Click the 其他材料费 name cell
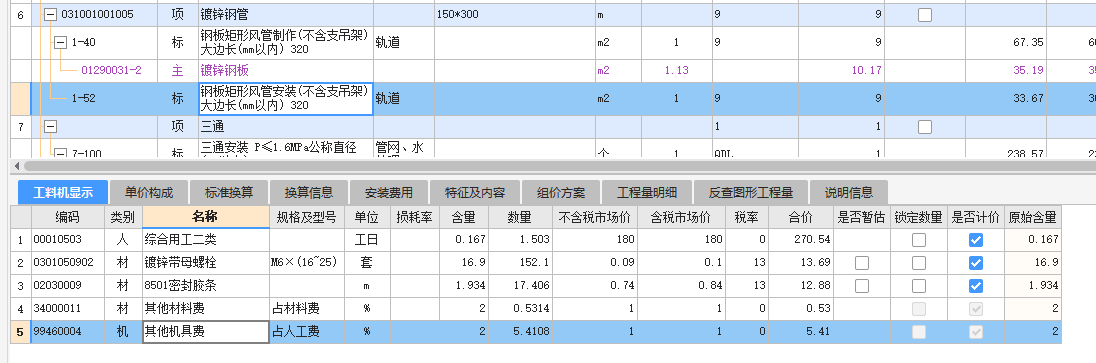Image resolution: width=1096 pixels, height=363 pixels. 206,309
